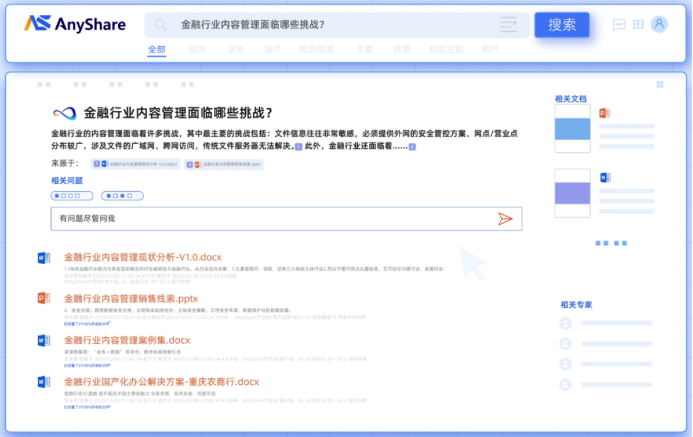Open the messages chat bubble icon
The width and height of the screenshot is (693, 437).
619,25
